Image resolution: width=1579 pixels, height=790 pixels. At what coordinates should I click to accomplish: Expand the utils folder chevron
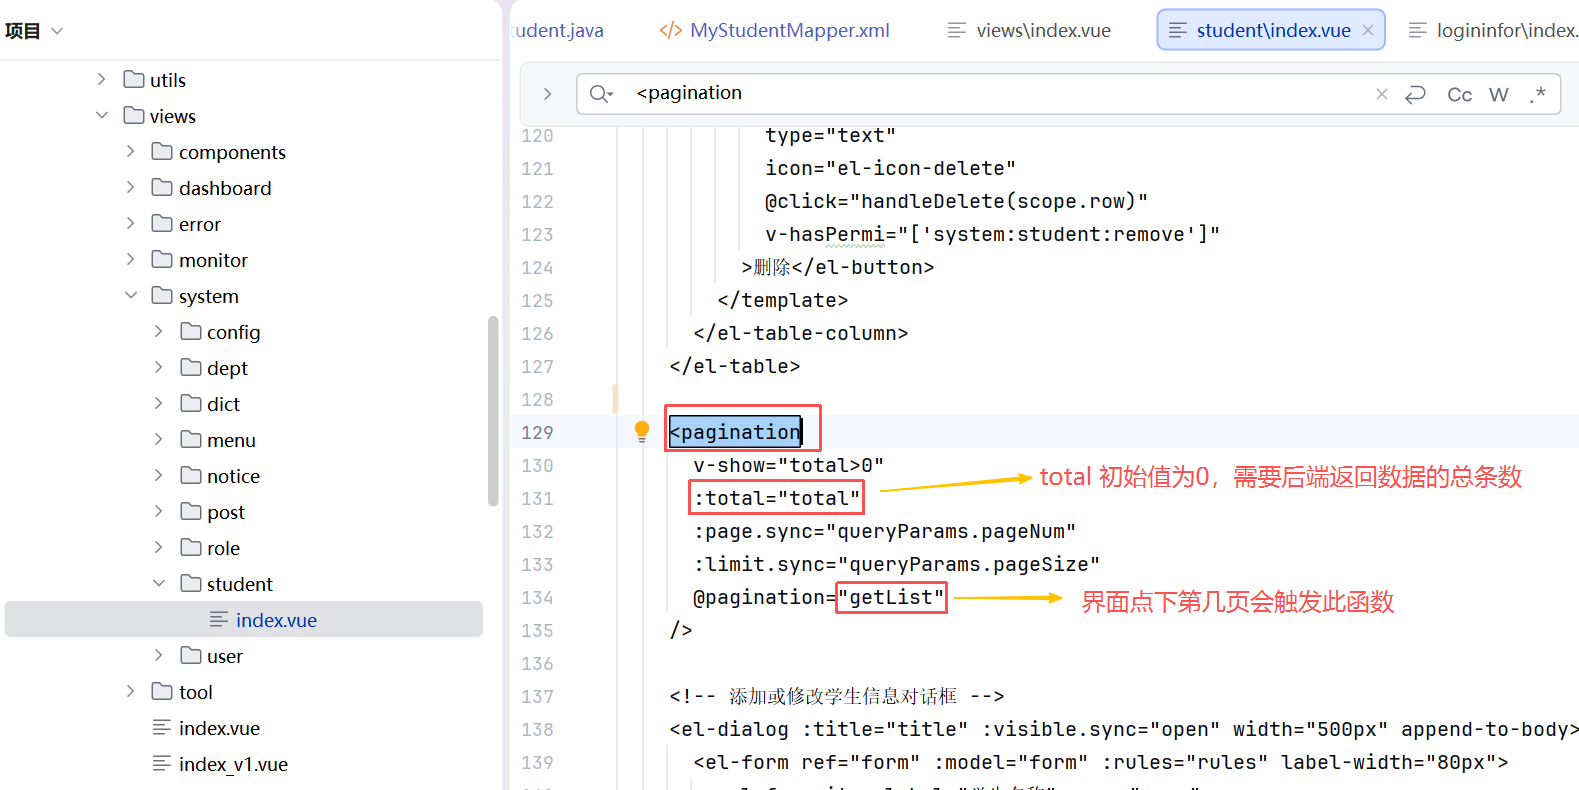[x=101, y=79]
